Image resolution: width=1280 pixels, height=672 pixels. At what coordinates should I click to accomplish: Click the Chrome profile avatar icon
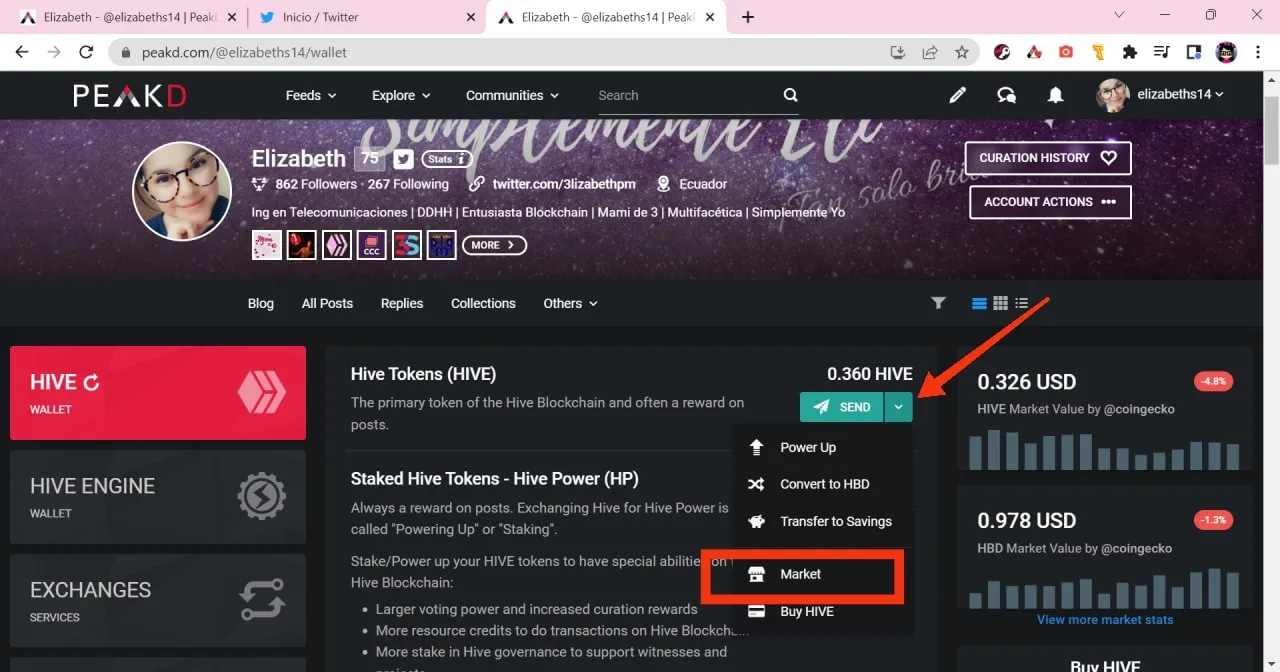coord(1226,52)
